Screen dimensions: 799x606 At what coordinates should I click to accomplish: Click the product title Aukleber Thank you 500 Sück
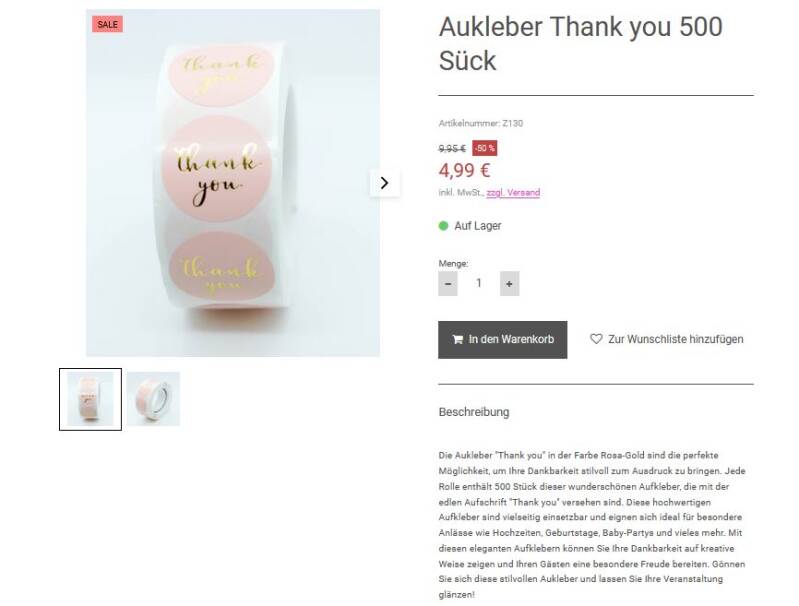580,44
